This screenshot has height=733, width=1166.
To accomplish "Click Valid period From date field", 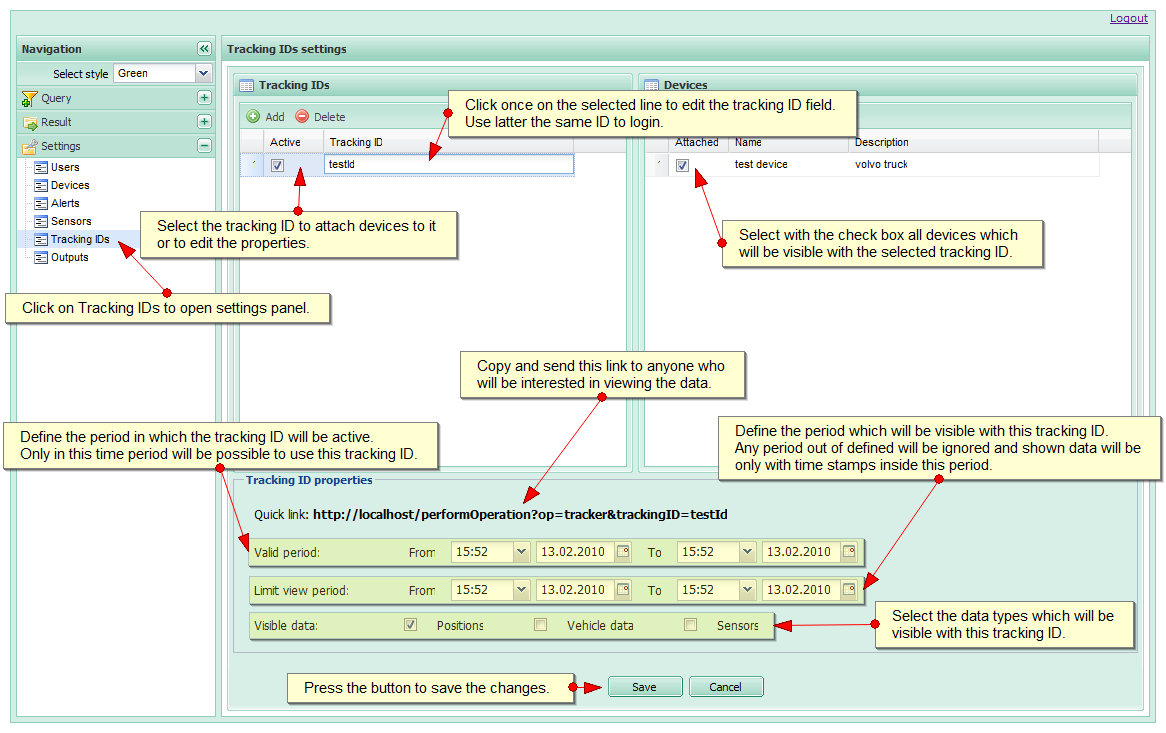I will click(x=575, y=552).
